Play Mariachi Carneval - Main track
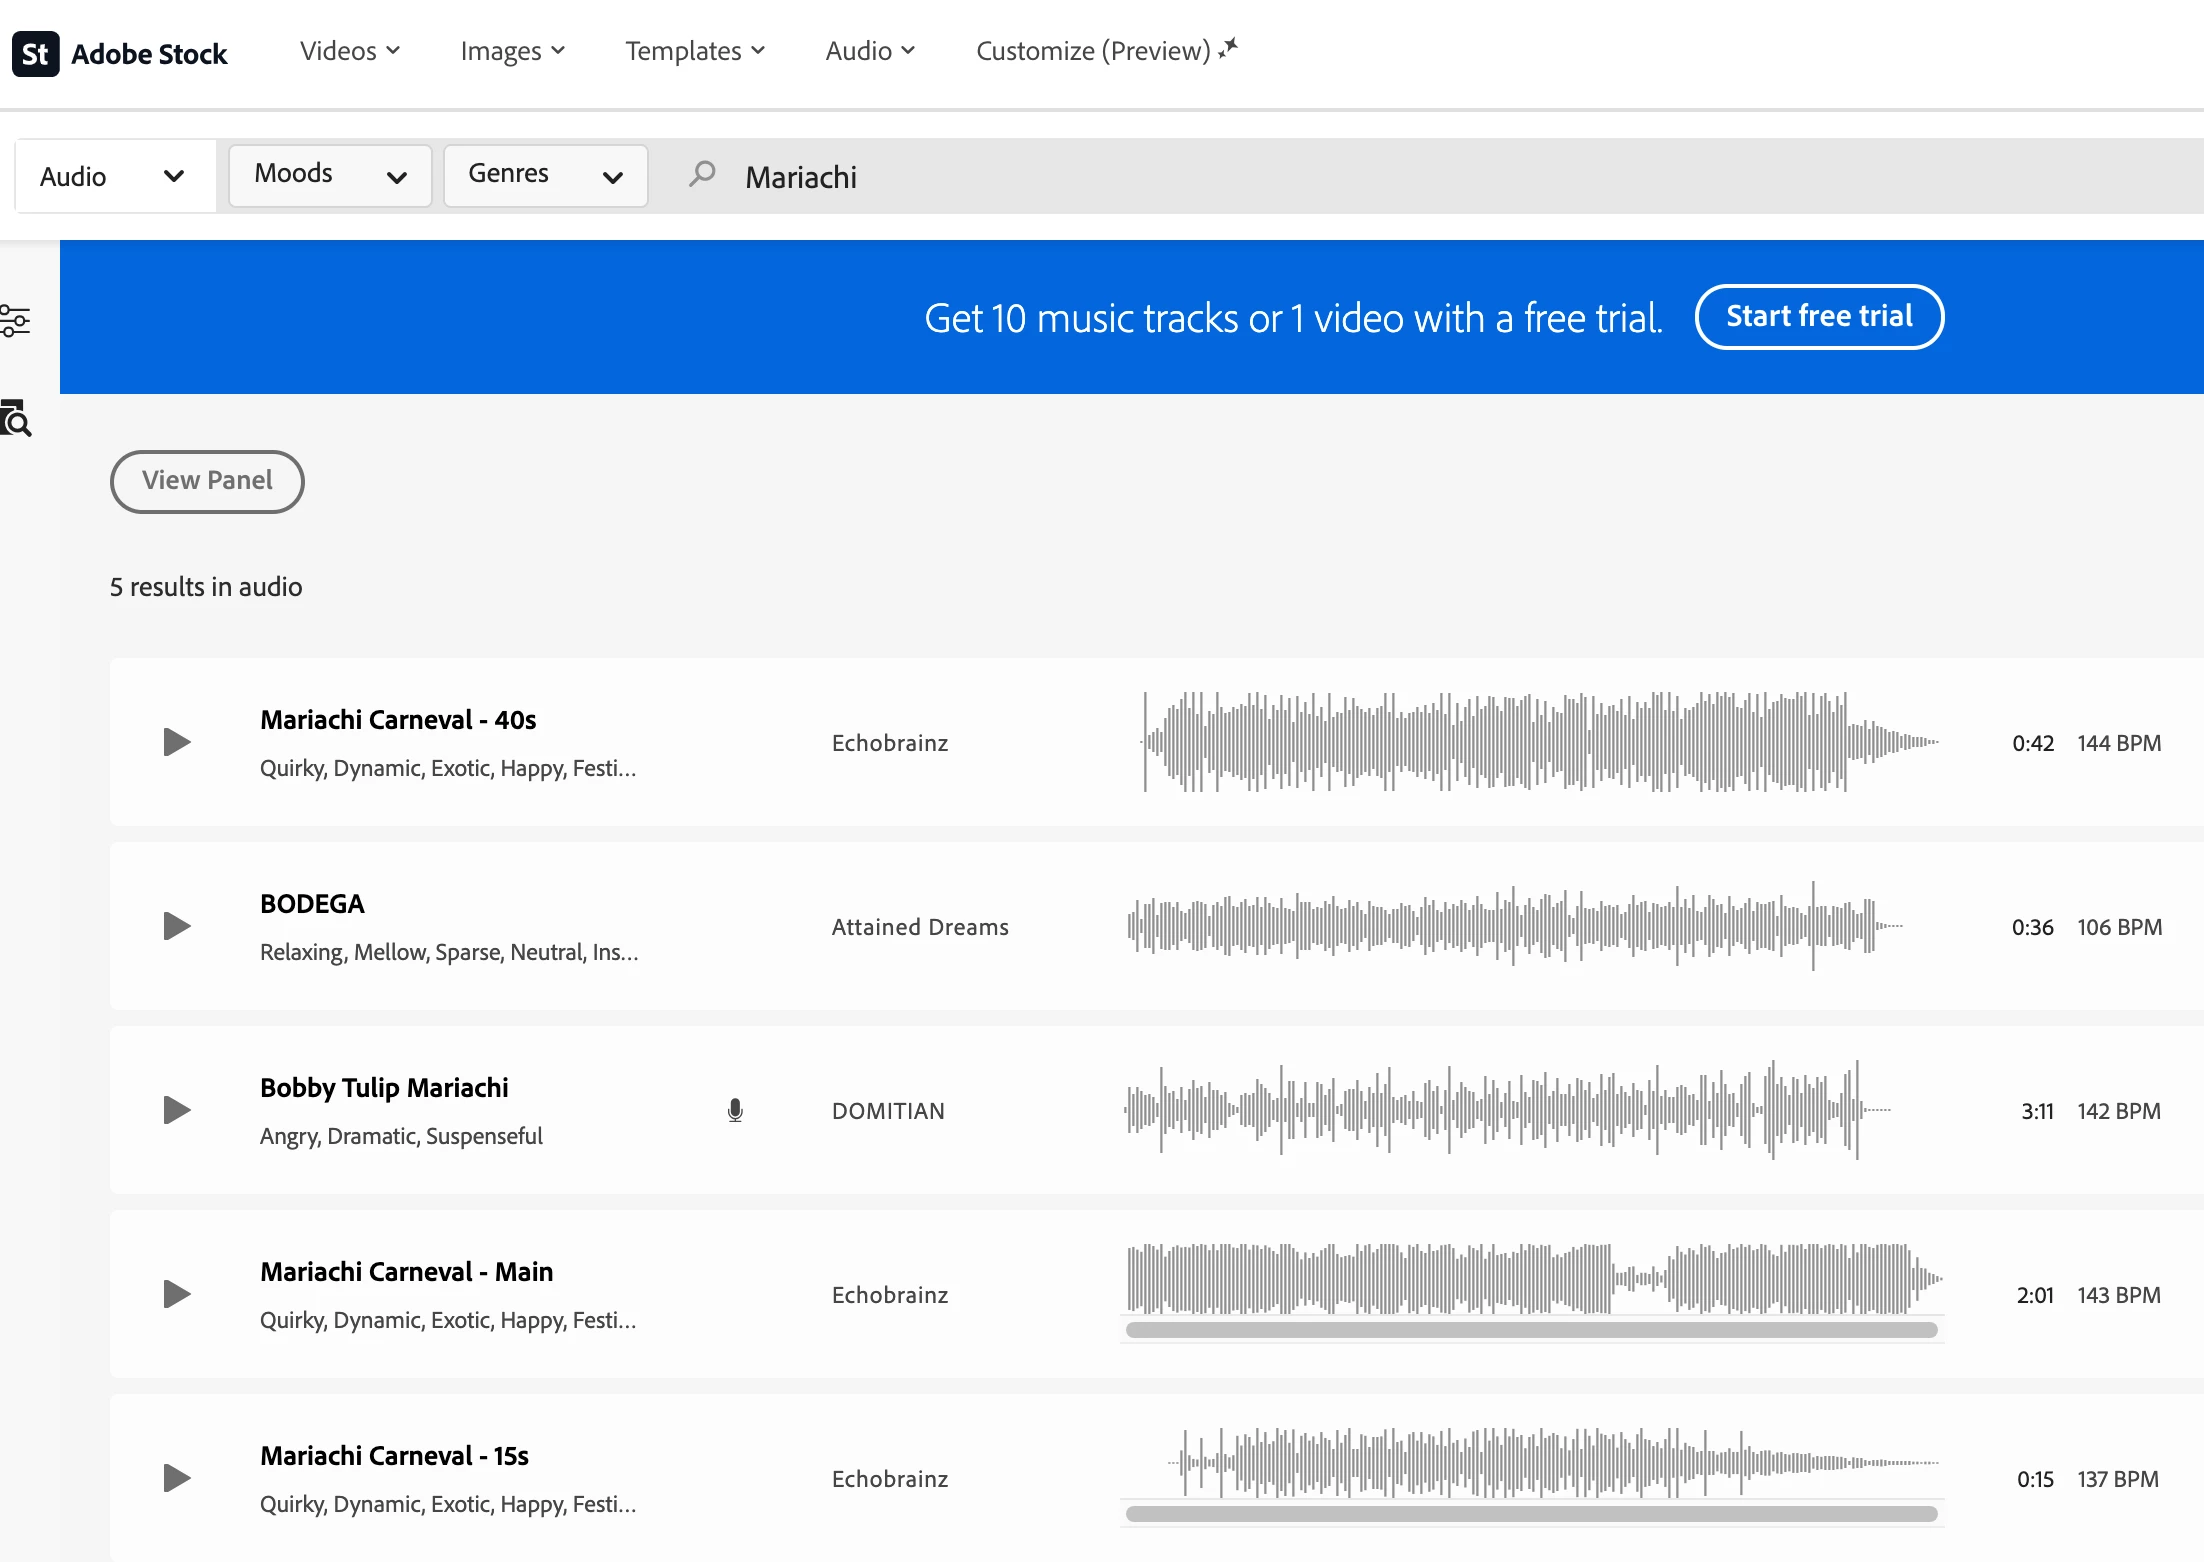Viewport: 2204px width, 1562px height. pos(177,1294)
